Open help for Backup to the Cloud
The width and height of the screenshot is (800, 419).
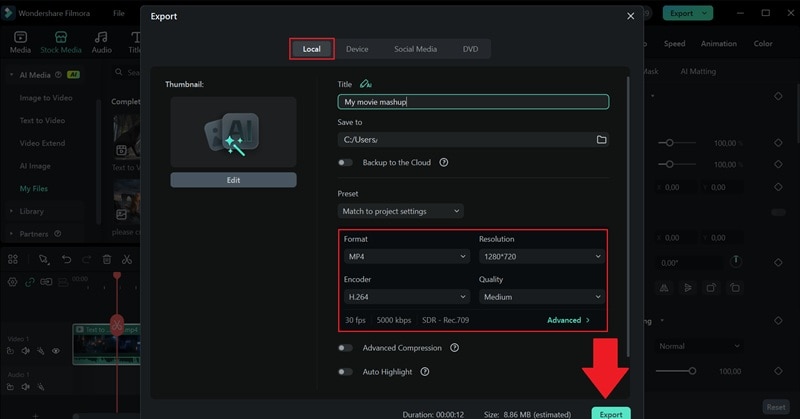pyautogui.click(x=444, y=162)
